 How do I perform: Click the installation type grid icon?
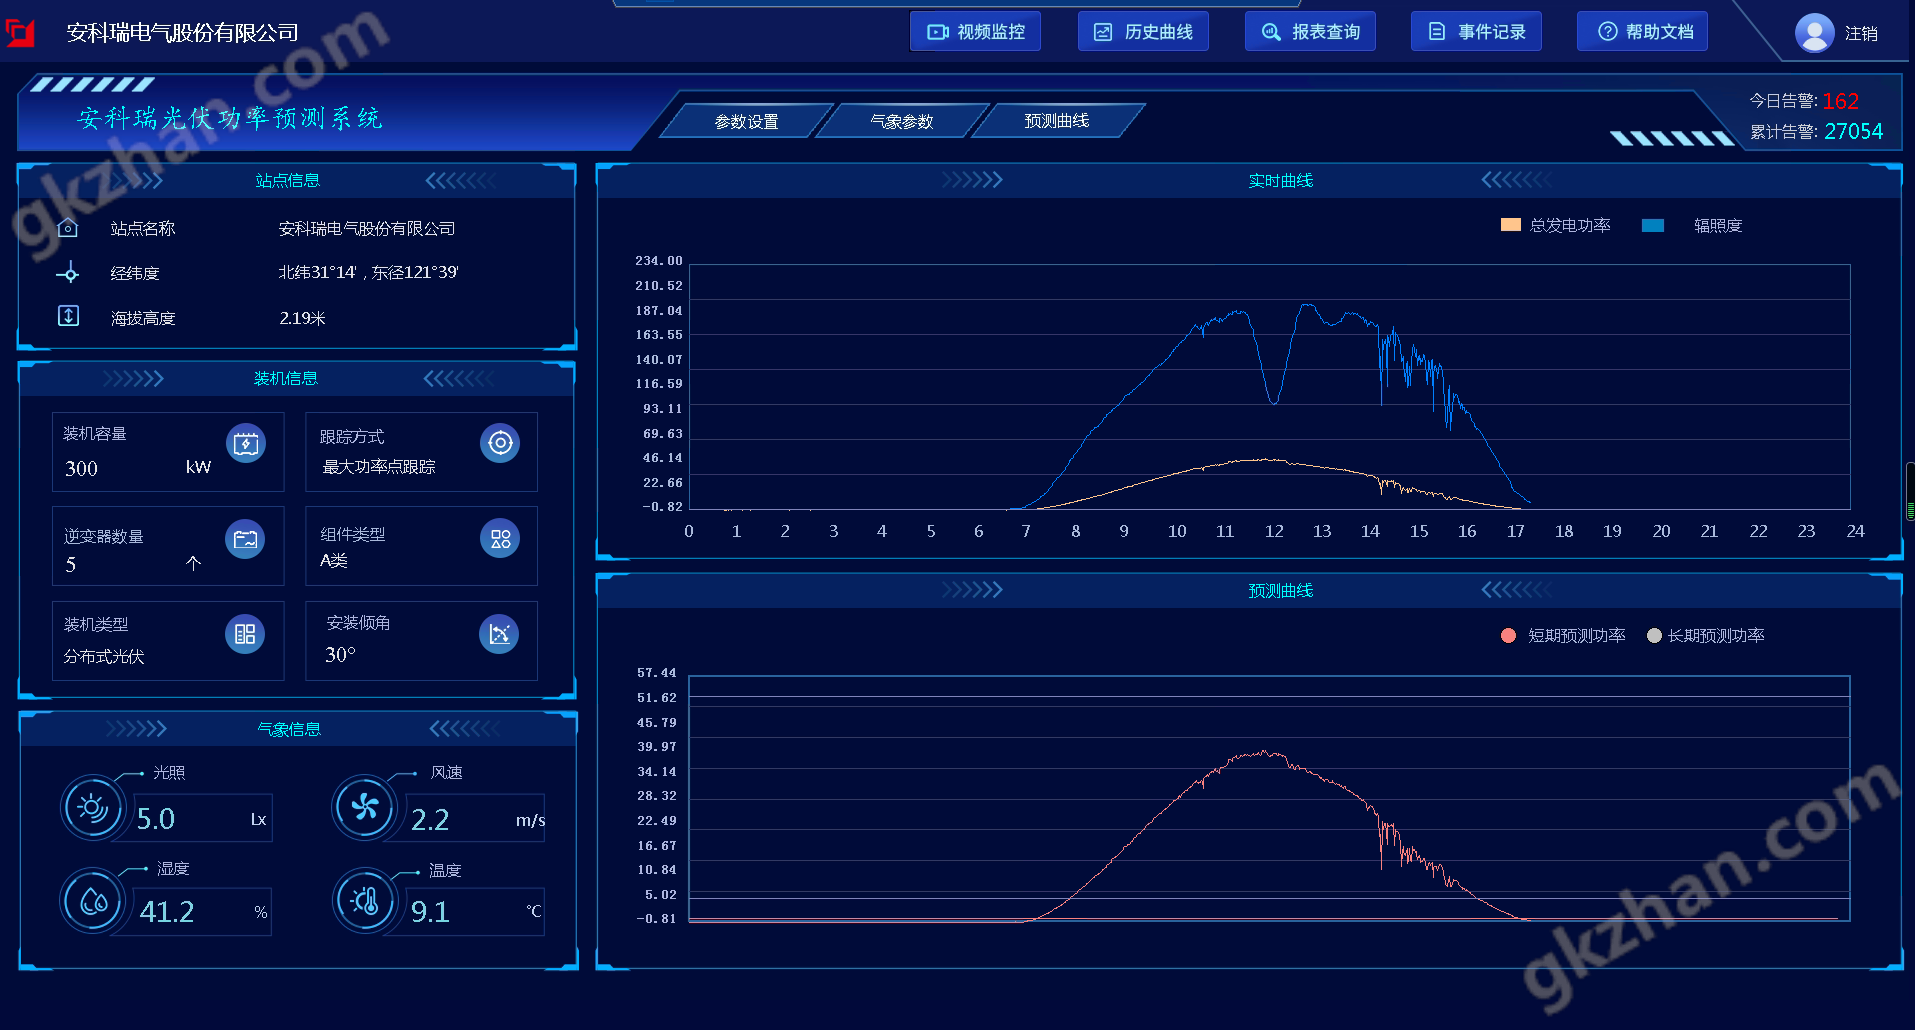[245, 634]
